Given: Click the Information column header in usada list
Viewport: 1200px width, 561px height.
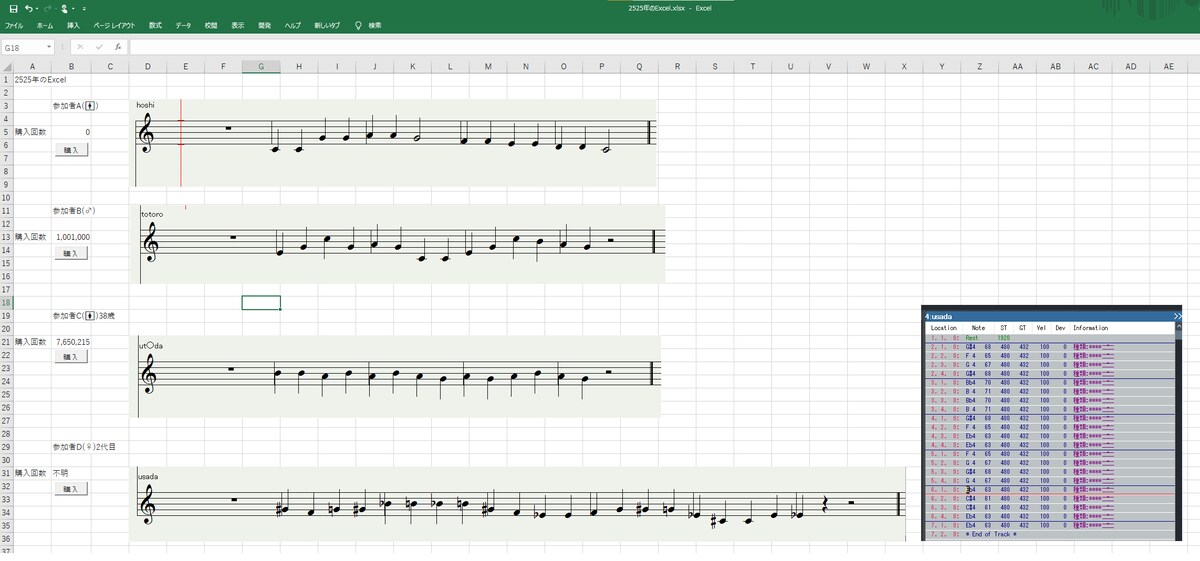Looking at the screenshot, I should coord(1090,328).
